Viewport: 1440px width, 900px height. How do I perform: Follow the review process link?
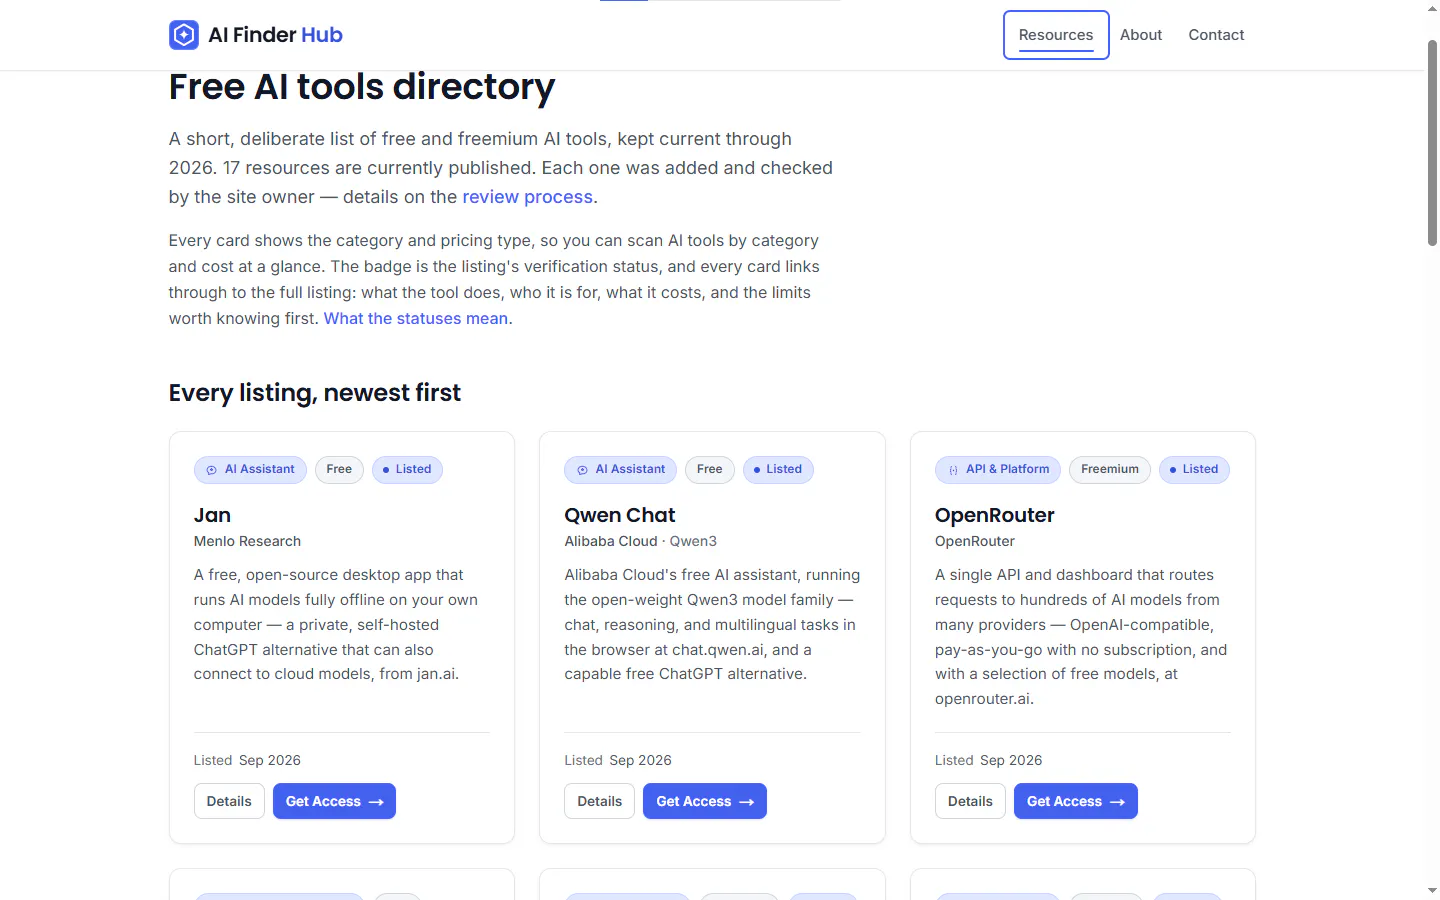[x=527, y=197]
